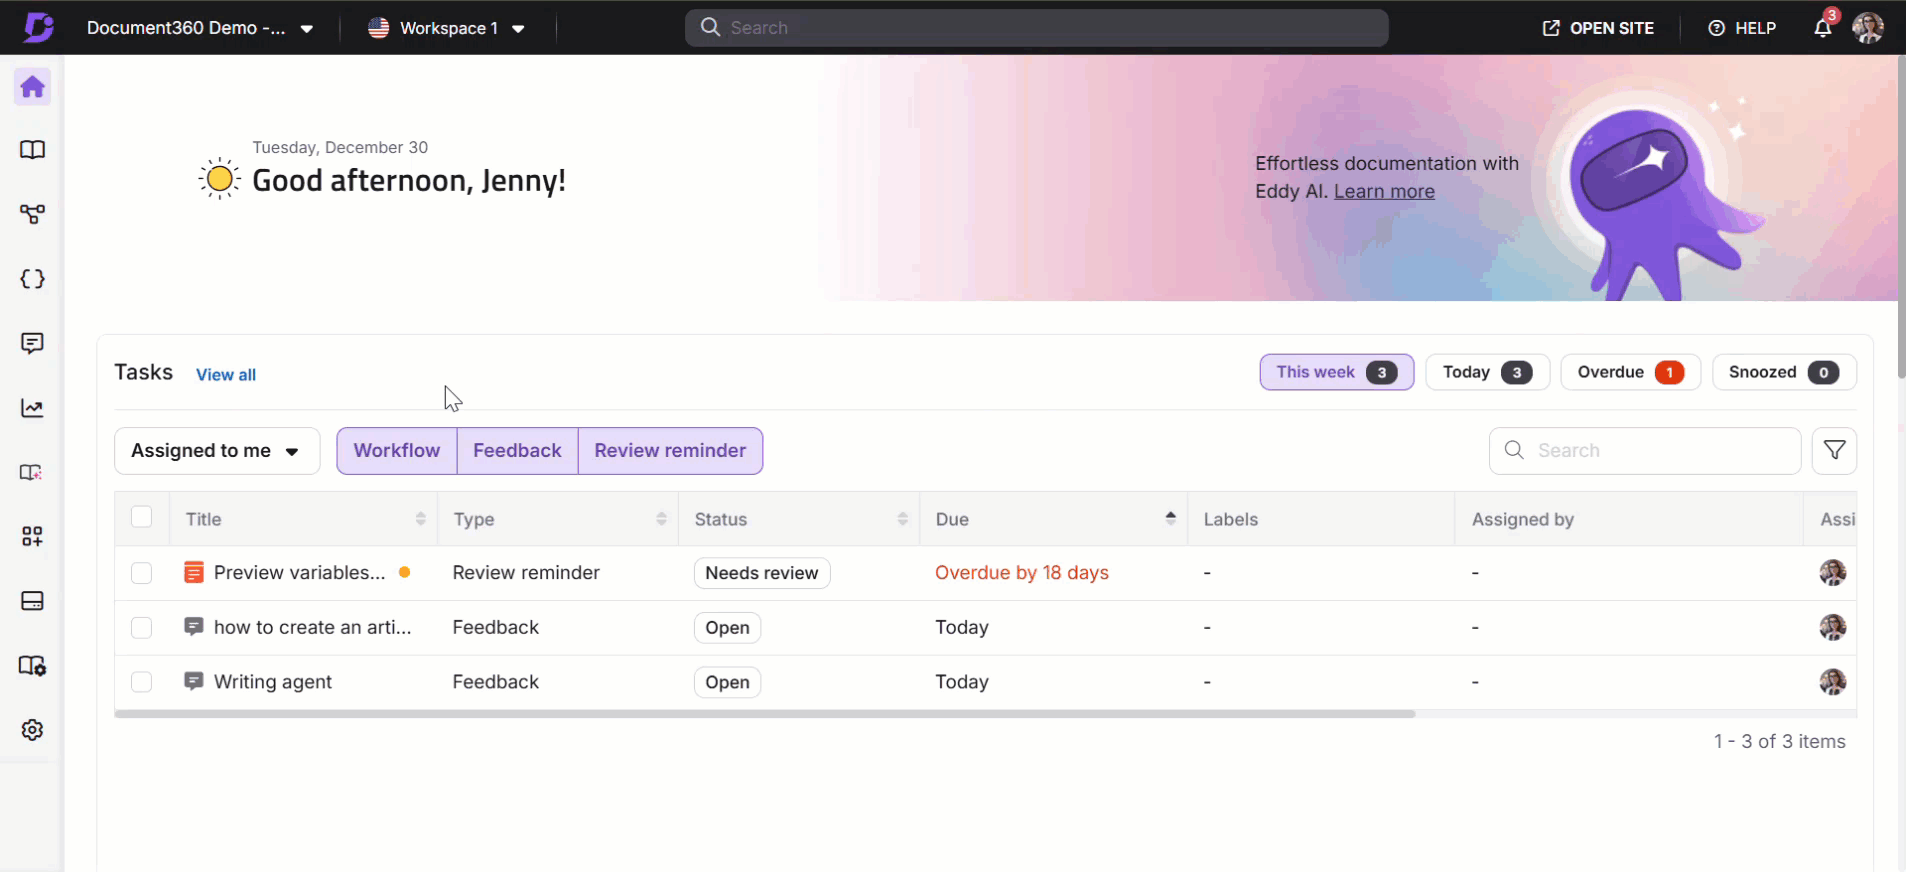1906x872 pixels.
Task: Click the Learn more link
Action: click(x=1383, y=192)
